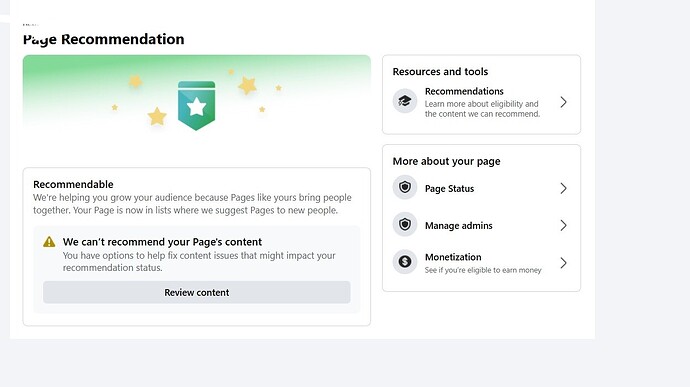Click the green star badge illustration
The image size is (690, 387).
coord(196,106)
